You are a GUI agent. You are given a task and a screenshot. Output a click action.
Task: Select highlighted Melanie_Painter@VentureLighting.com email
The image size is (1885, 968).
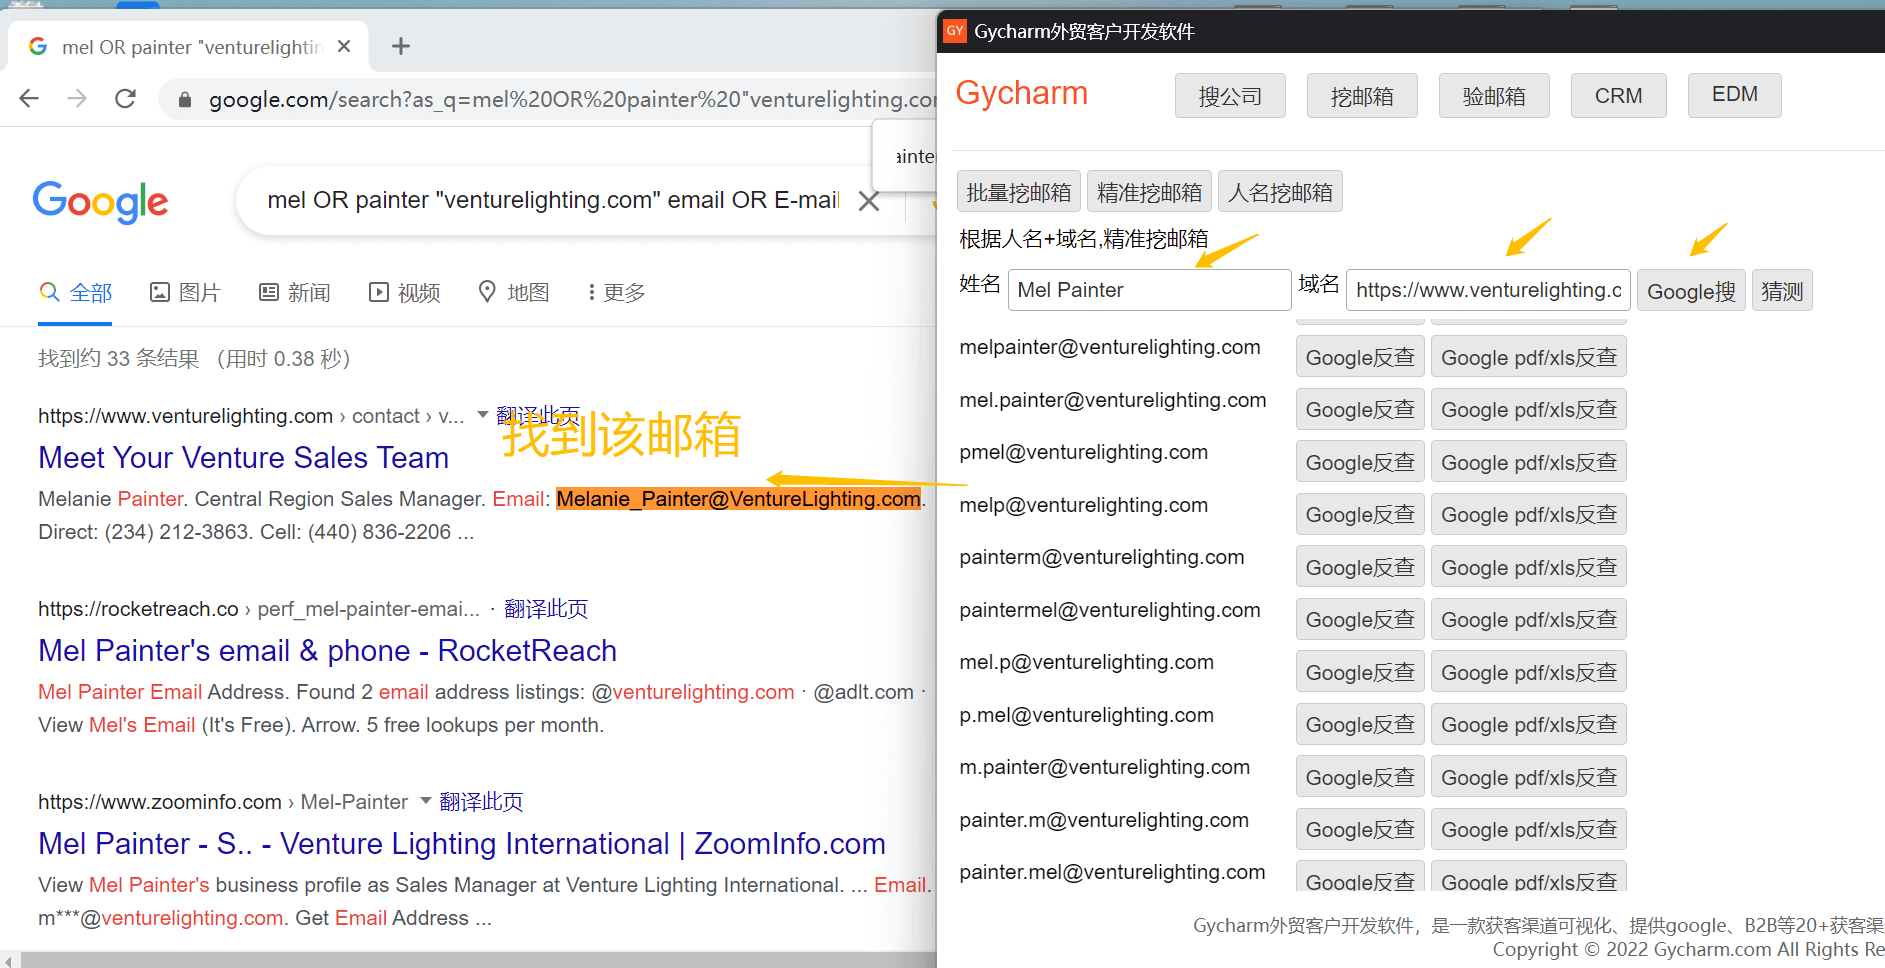point(738,498)
